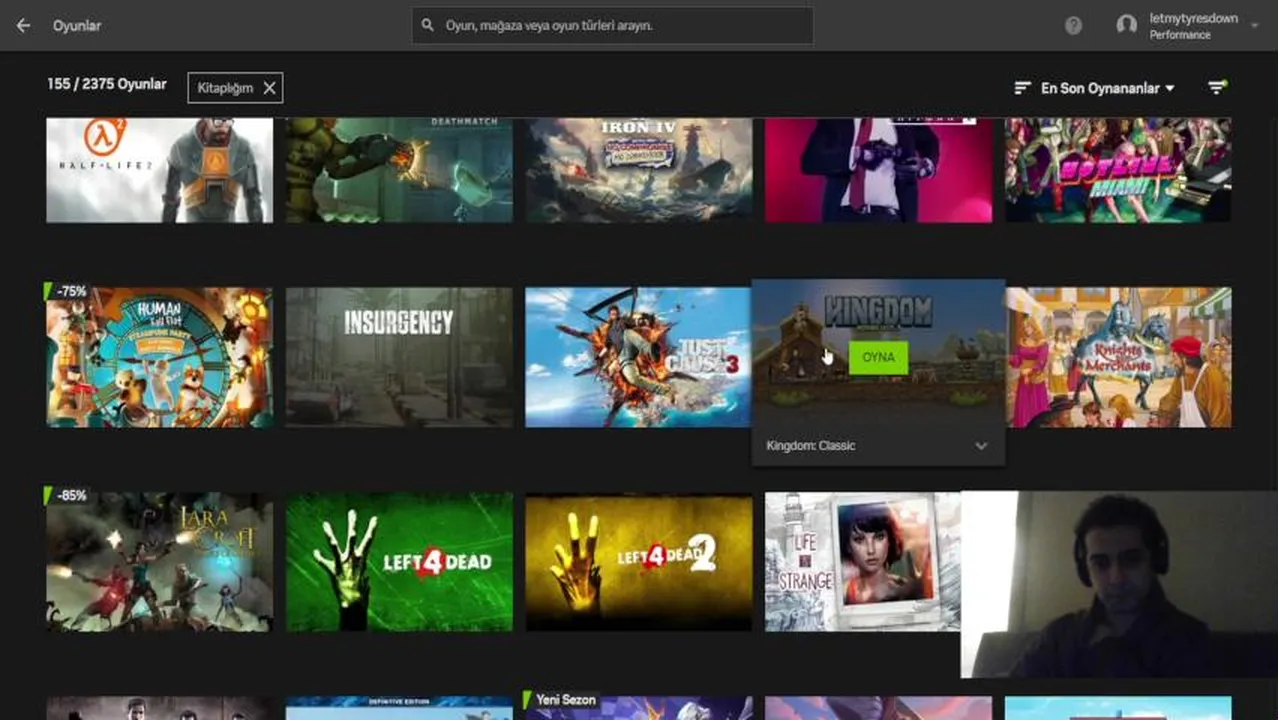
Task: Remove the Kitaplığım filter chip
Action: [269, 88]
